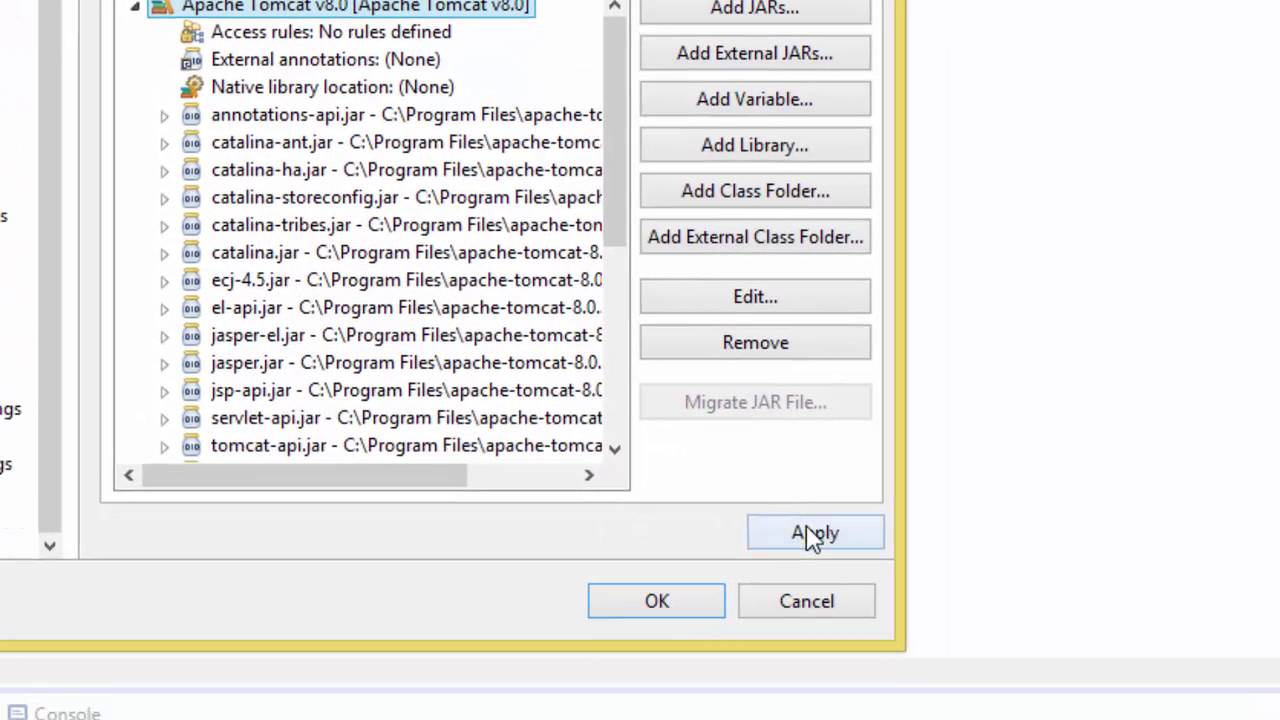The image size is (1280, 720).
Task: Click the Apache Tomcat v8.0 library icon
Action: pyautogui.click(x=162, y=6)
